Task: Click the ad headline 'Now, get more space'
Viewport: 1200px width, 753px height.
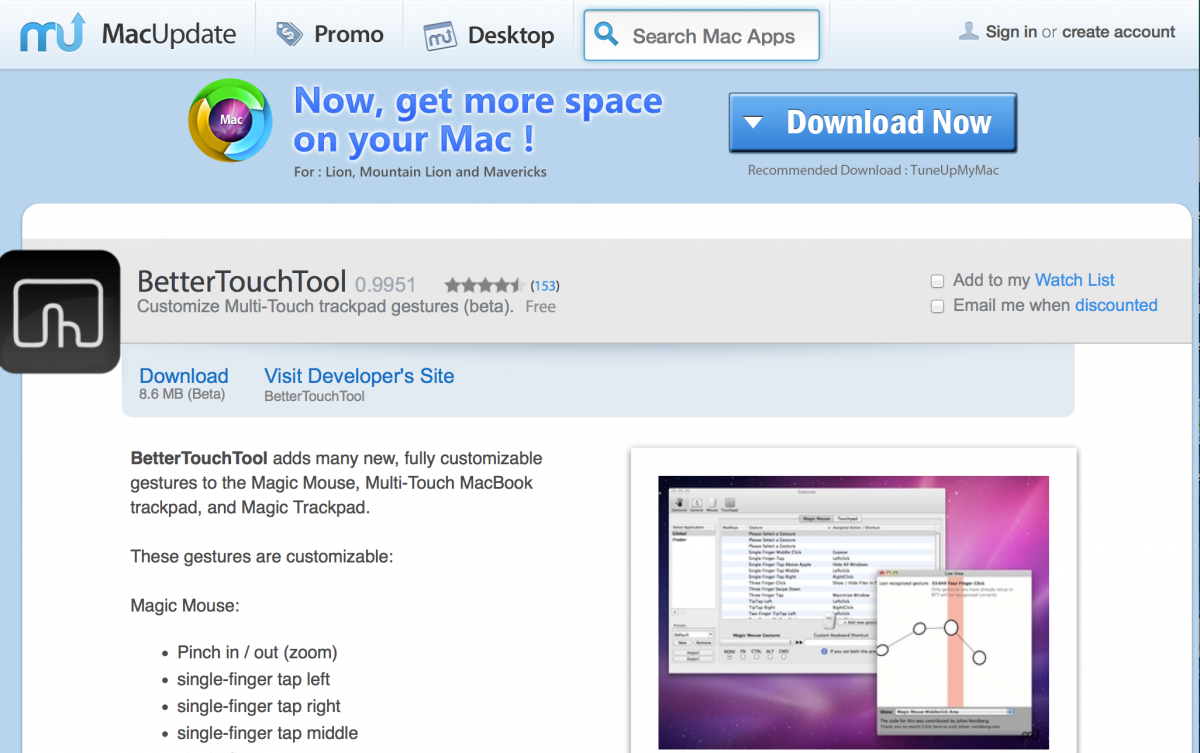Action: coord(478,101)
